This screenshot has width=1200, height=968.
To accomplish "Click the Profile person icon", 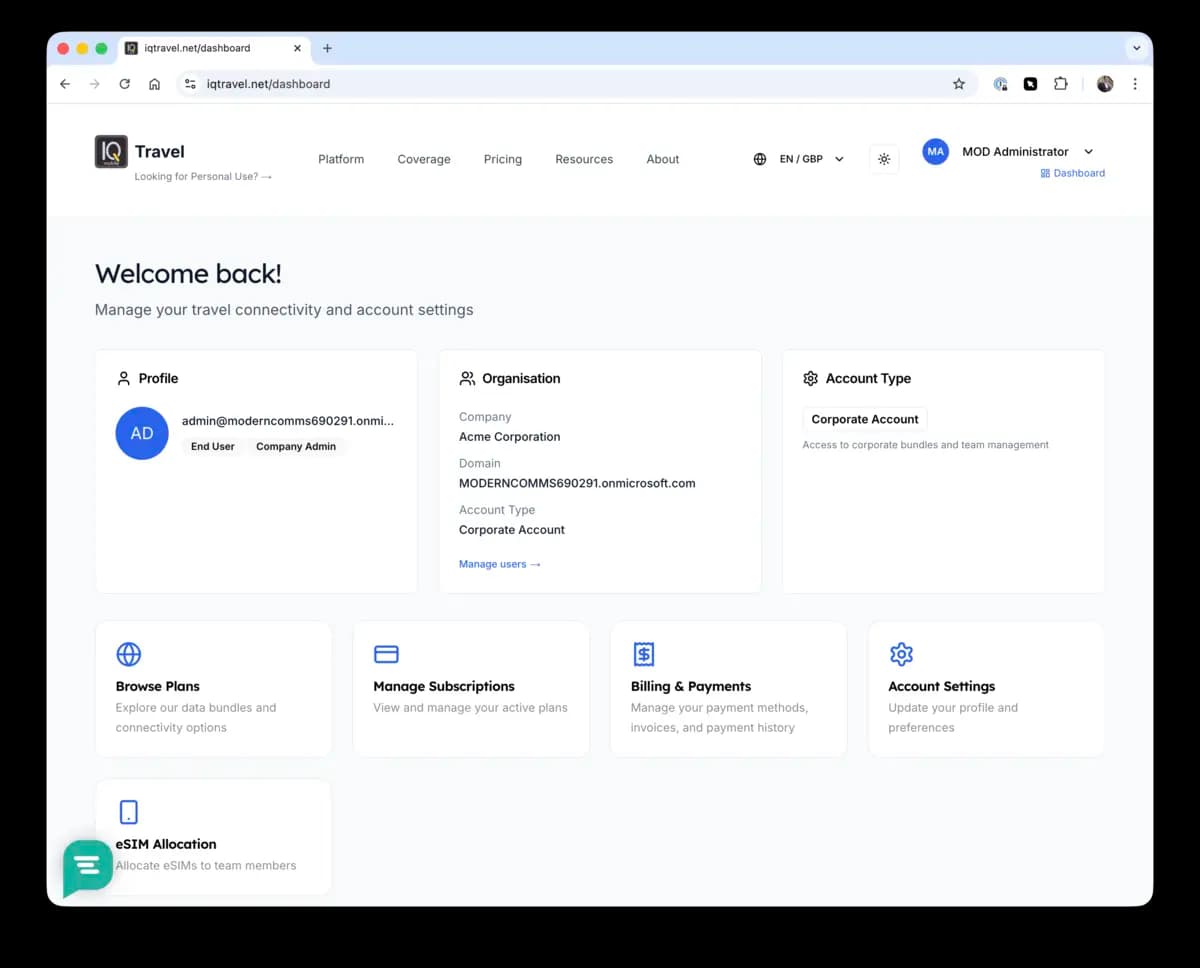I will [x=124, y=378].
